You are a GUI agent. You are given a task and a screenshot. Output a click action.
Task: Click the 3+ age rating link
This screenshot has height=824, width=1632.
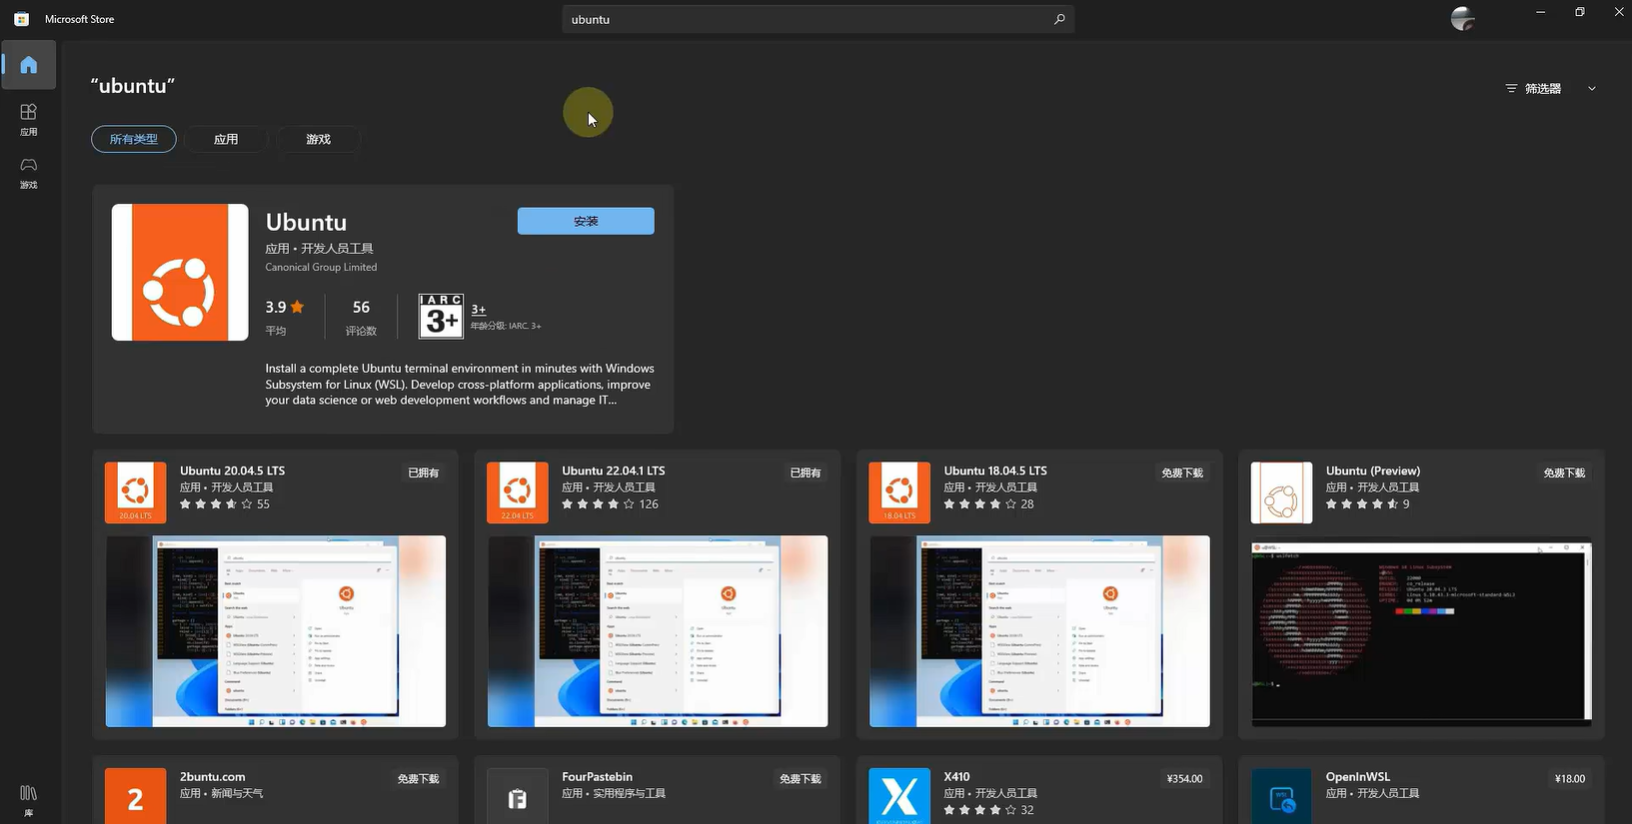tap(478, 310)
